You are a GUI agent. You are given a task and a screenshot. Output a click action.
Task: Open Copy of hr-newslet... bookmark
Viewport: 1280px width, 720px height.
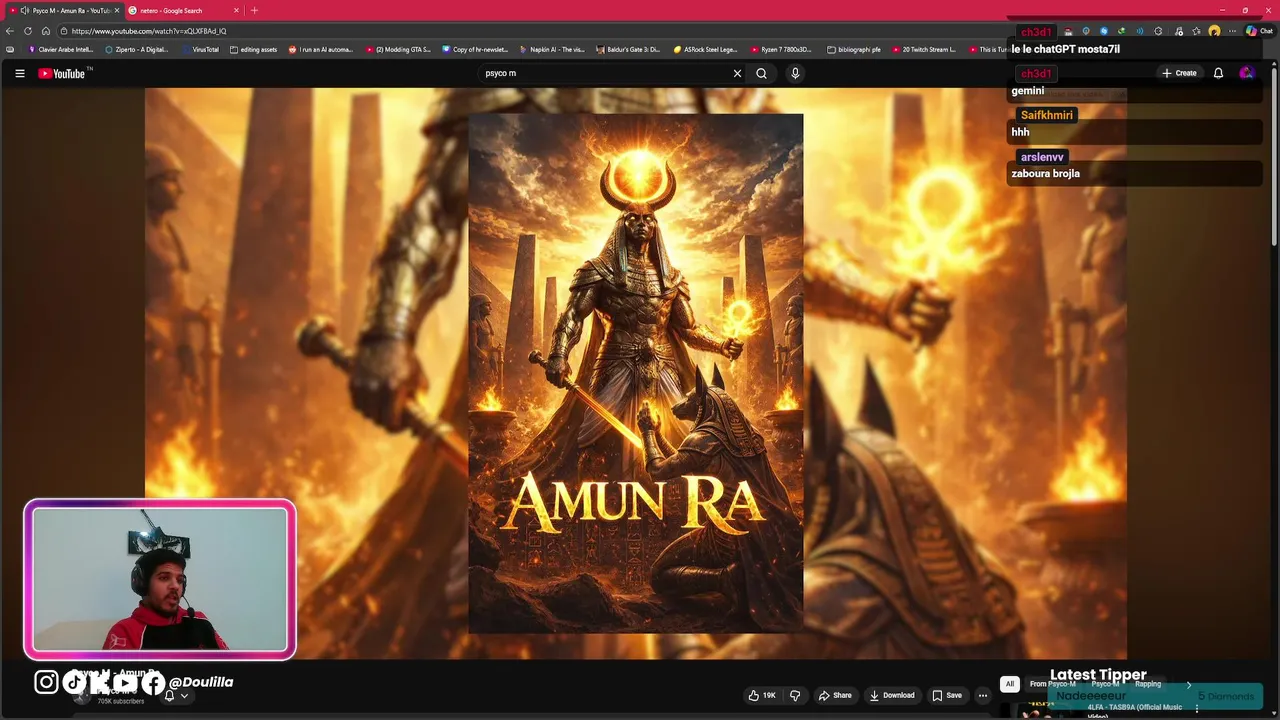475,49
